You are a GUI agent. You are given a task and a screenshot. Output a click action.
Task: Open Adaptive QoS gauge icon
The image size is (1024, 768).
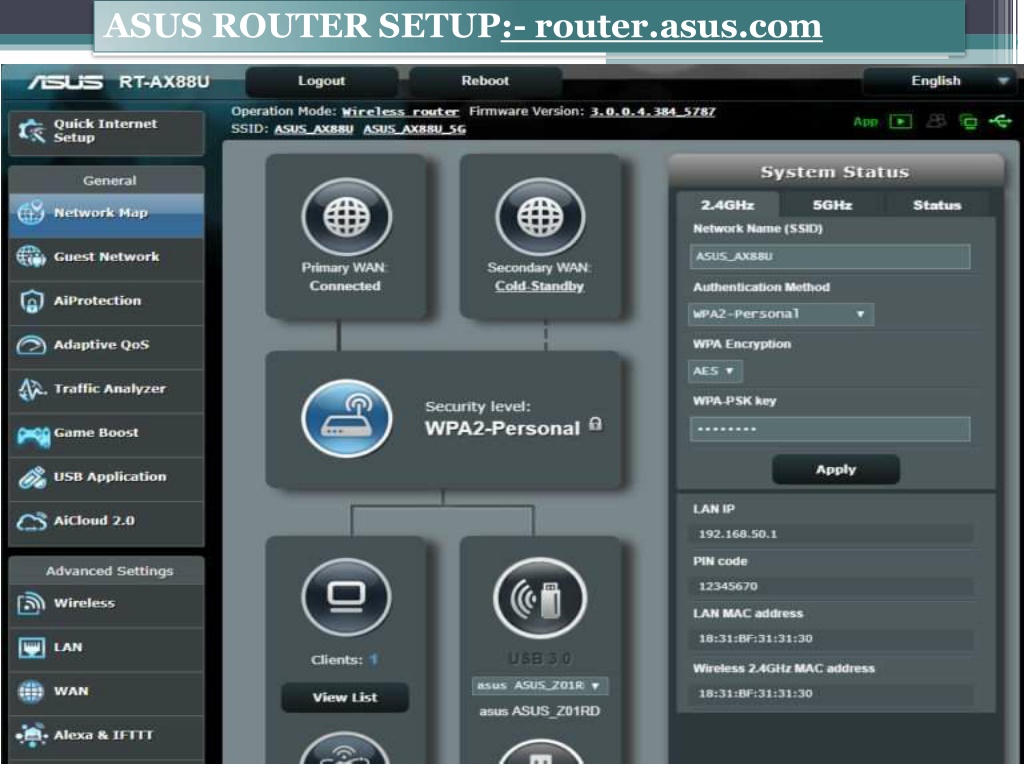point(31,345)
